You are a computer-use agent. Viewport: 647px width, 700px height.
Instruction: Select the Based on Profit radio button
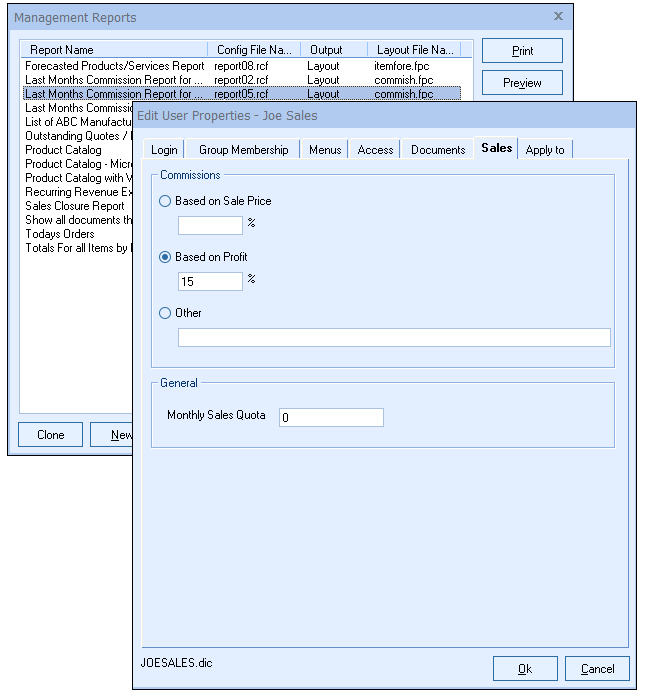(x=166, y=257)
